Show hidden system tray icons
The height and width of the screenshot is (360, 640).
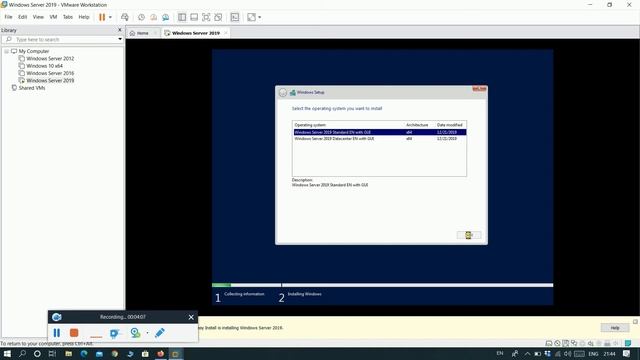(527, 354)
